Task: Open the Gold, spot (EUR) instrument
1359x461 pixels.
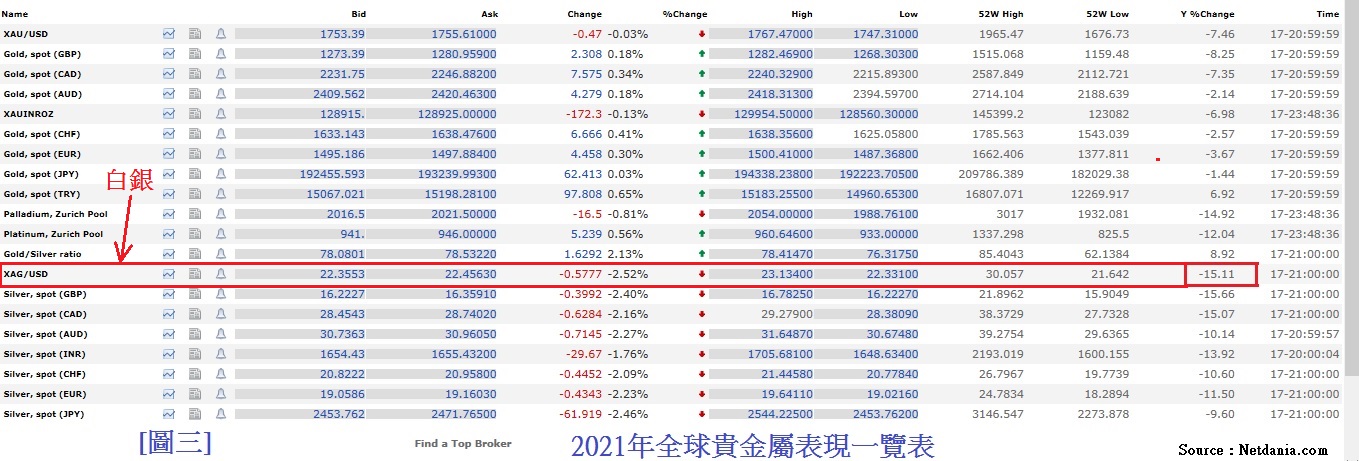Action: (42, 154)
